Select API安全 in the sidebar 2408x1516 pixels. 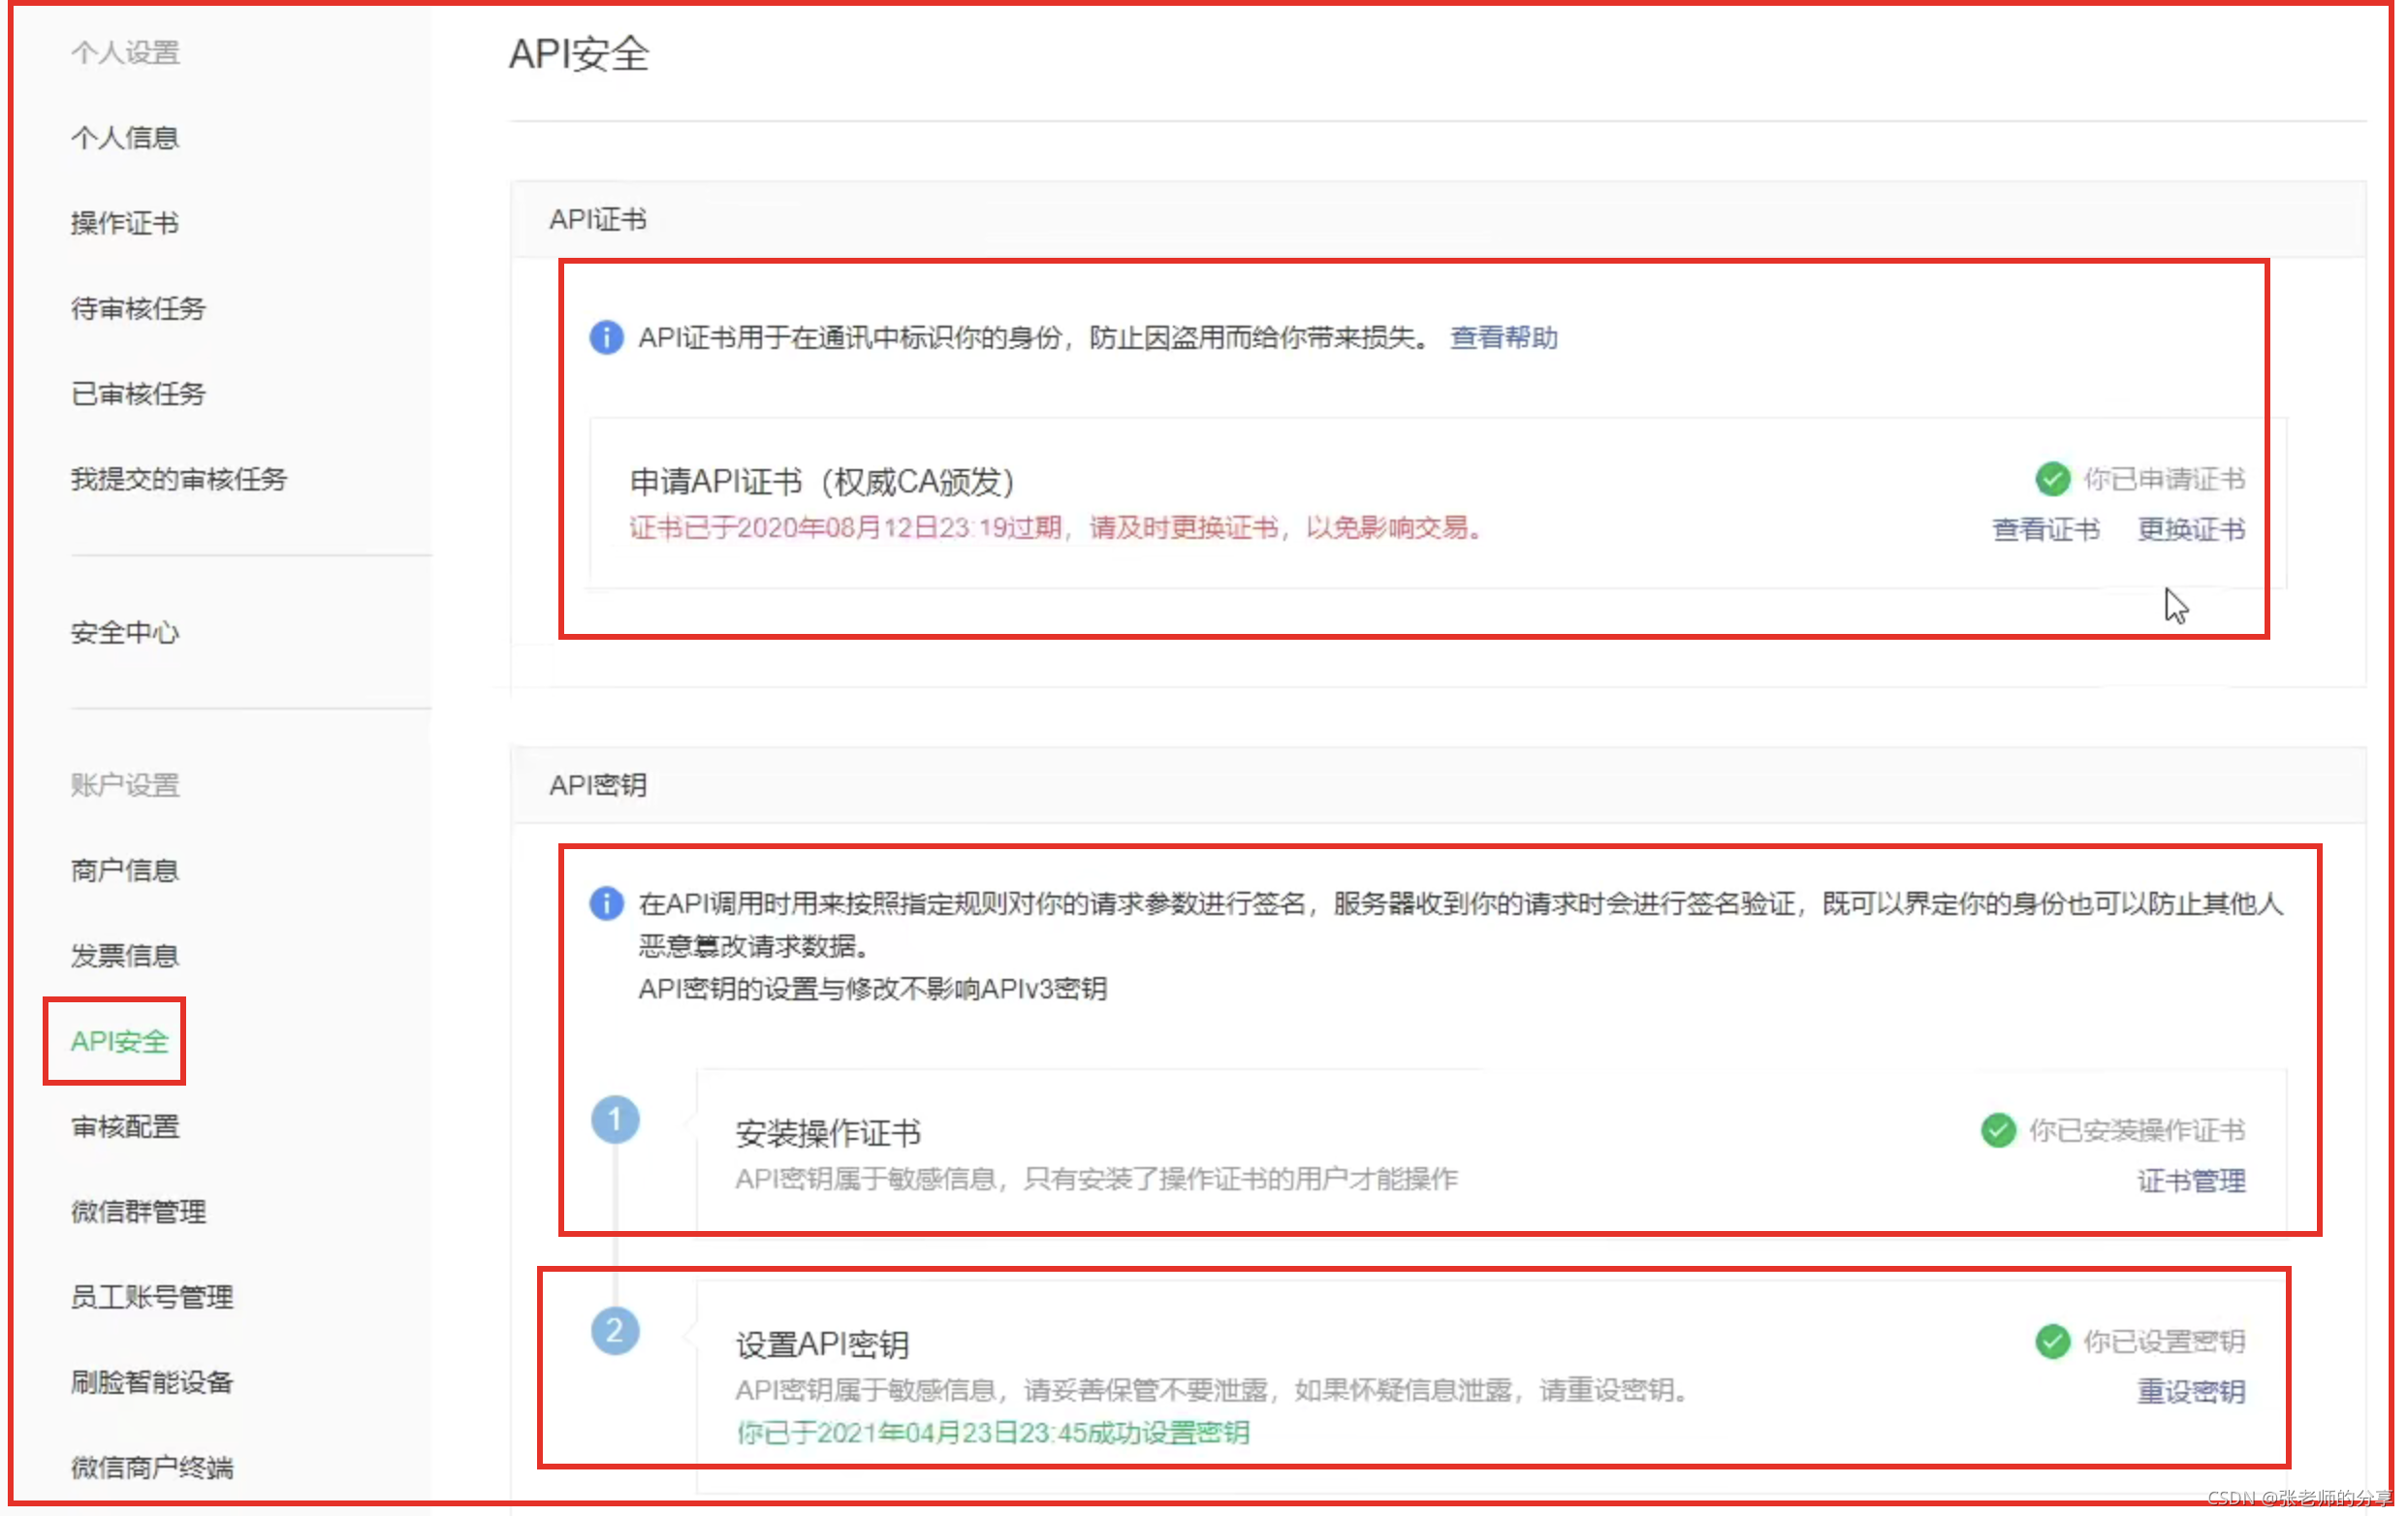pos(119,1042)
